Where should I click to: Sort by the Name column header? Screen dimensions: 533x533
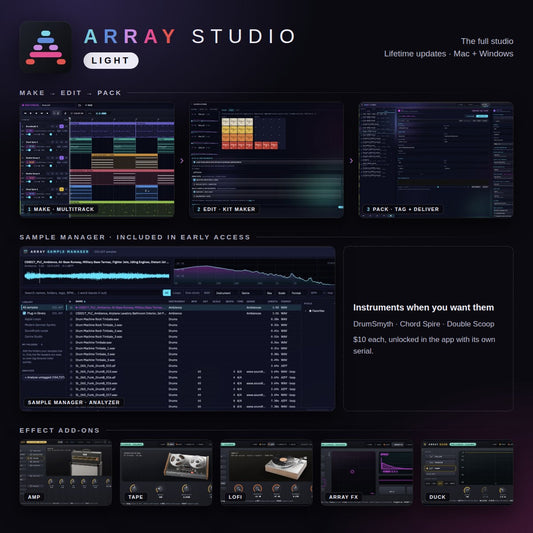coord(80,302)
